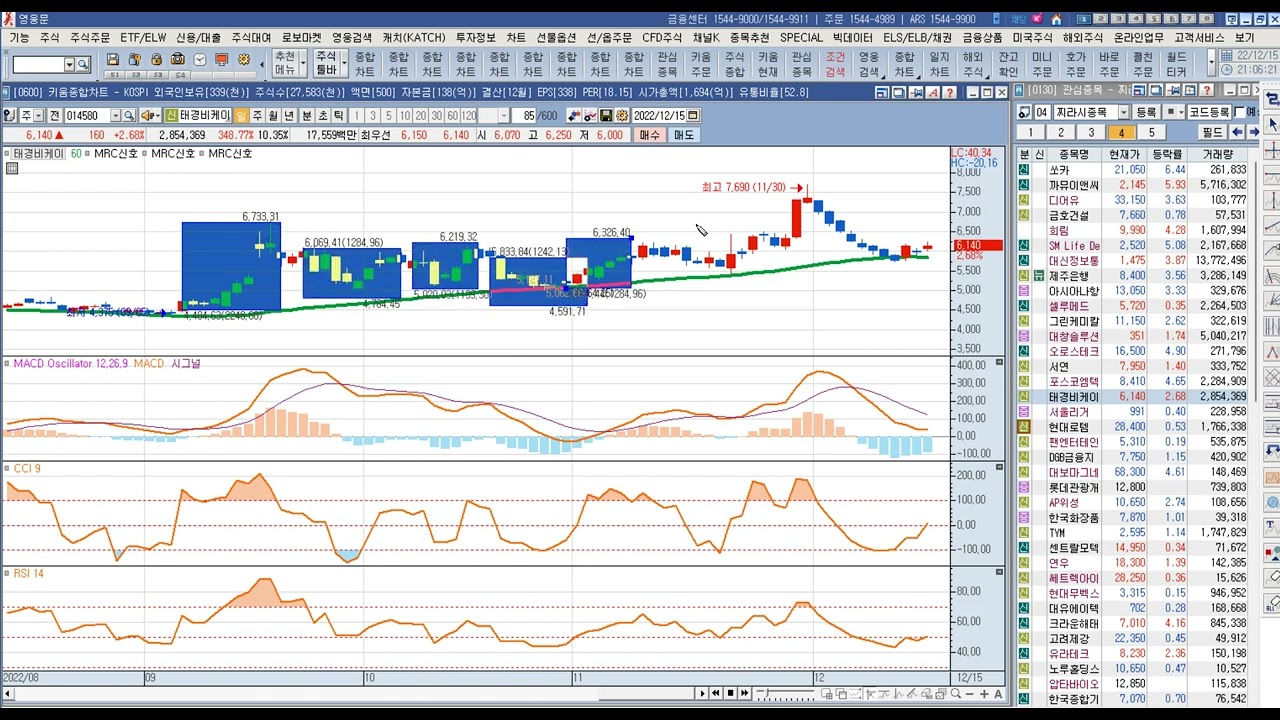
Task: Click the magnifier search icon beside the top code box
Action: point(82,65)
